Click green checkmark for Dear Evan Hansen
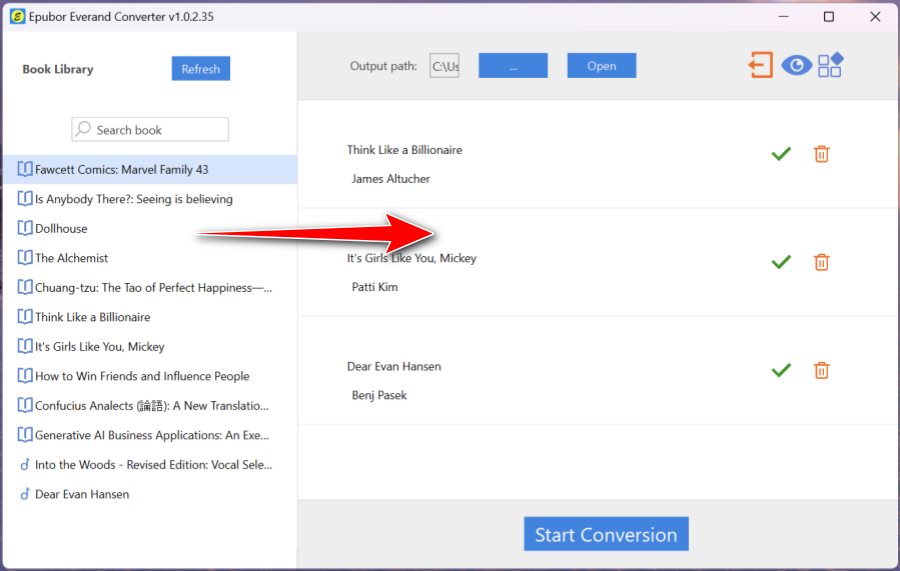The height and width of the screenshot is (571, 900). 781,371
